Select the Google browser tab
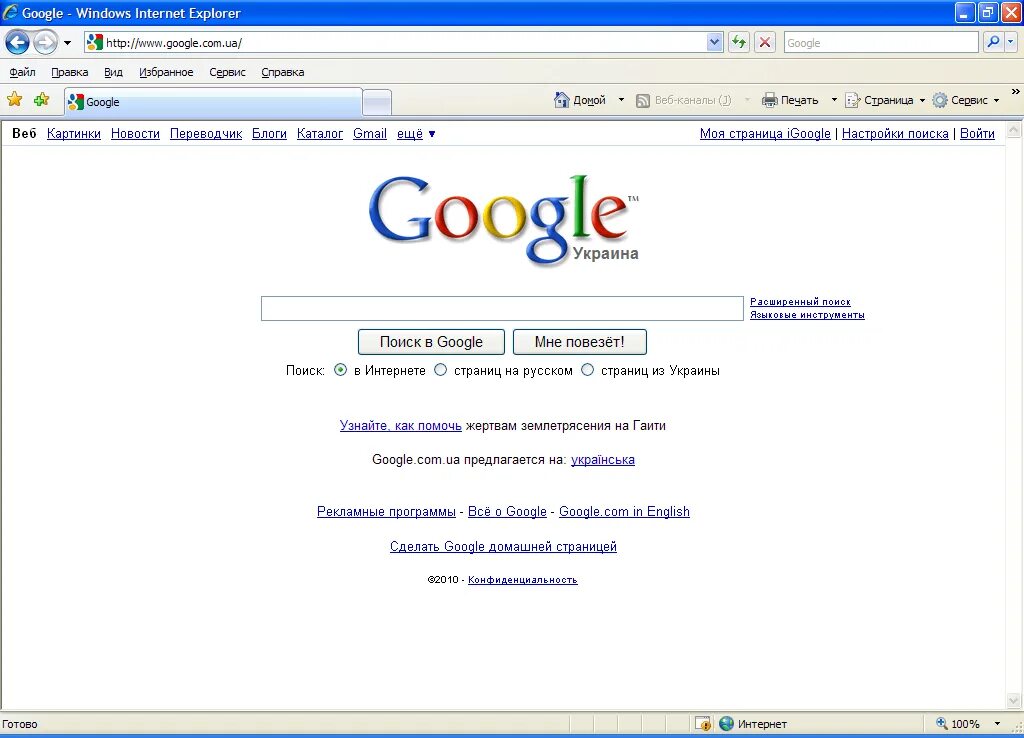Image resolution: width=1024 pixels, height=738 pixels. pos(213,102)
